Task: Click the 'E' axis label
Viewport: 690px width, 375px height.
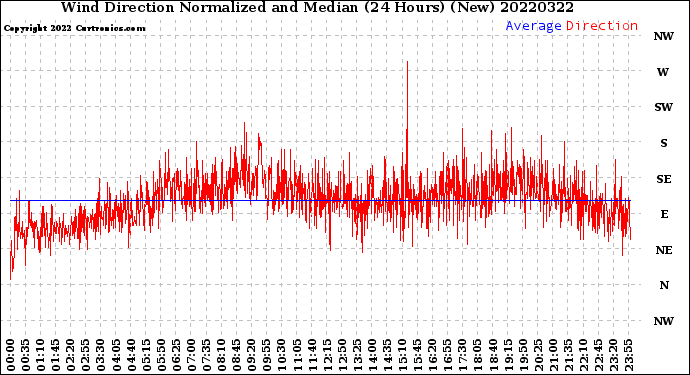Action: tap(664, 214)
